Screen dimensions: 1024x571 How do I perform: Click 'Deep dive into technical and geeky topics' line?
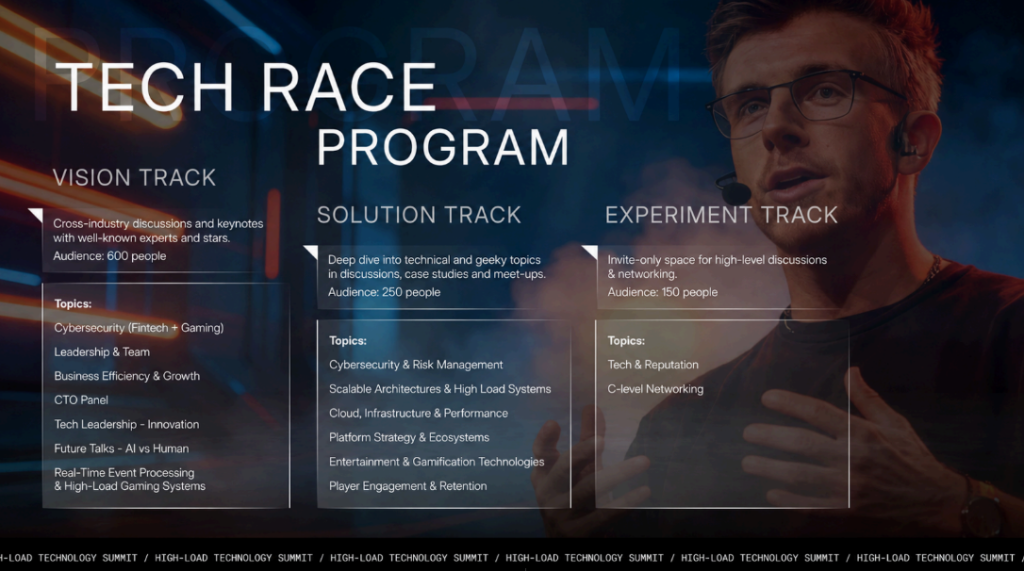(x=434, y=260)
